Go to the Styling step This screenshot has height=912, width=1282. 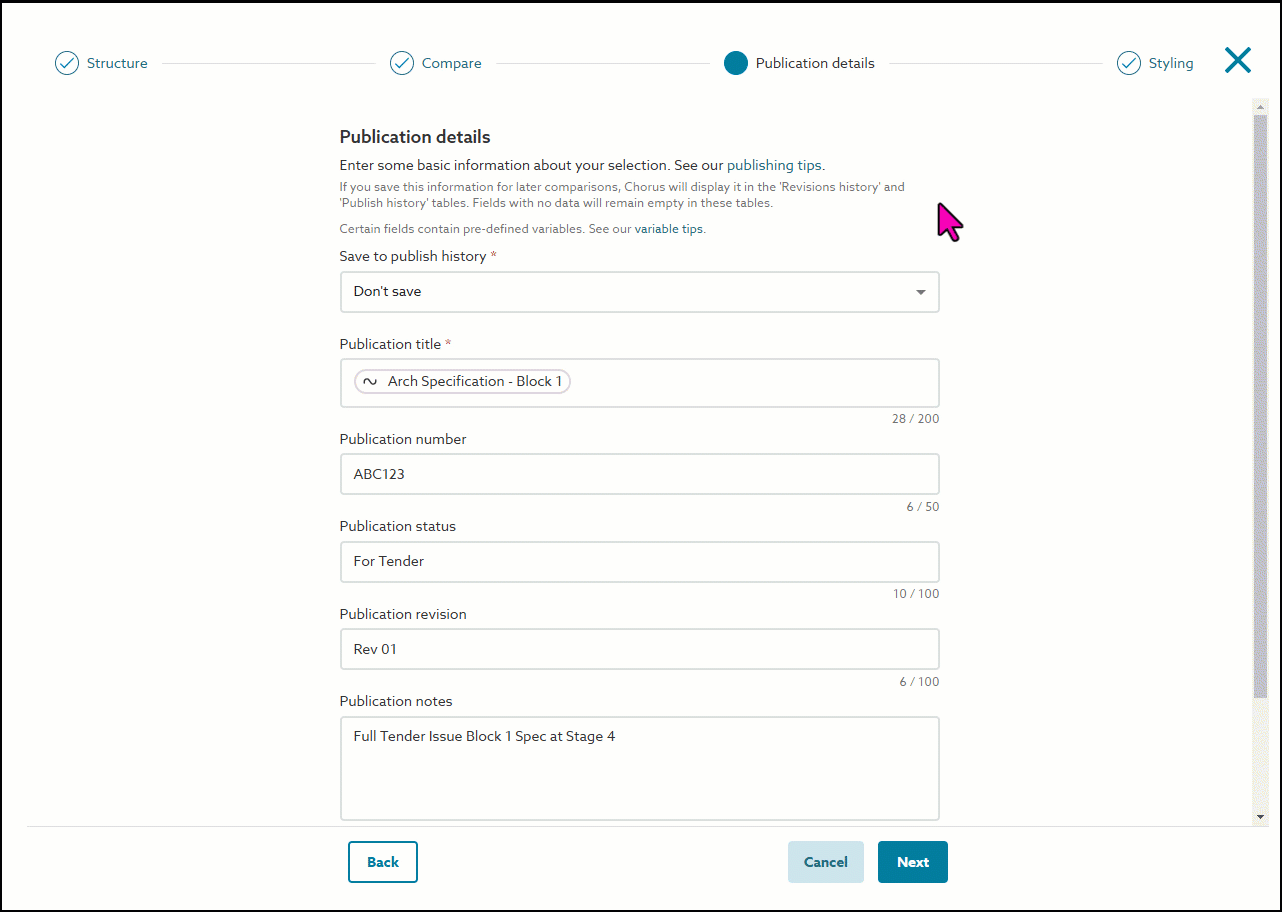1171,63
